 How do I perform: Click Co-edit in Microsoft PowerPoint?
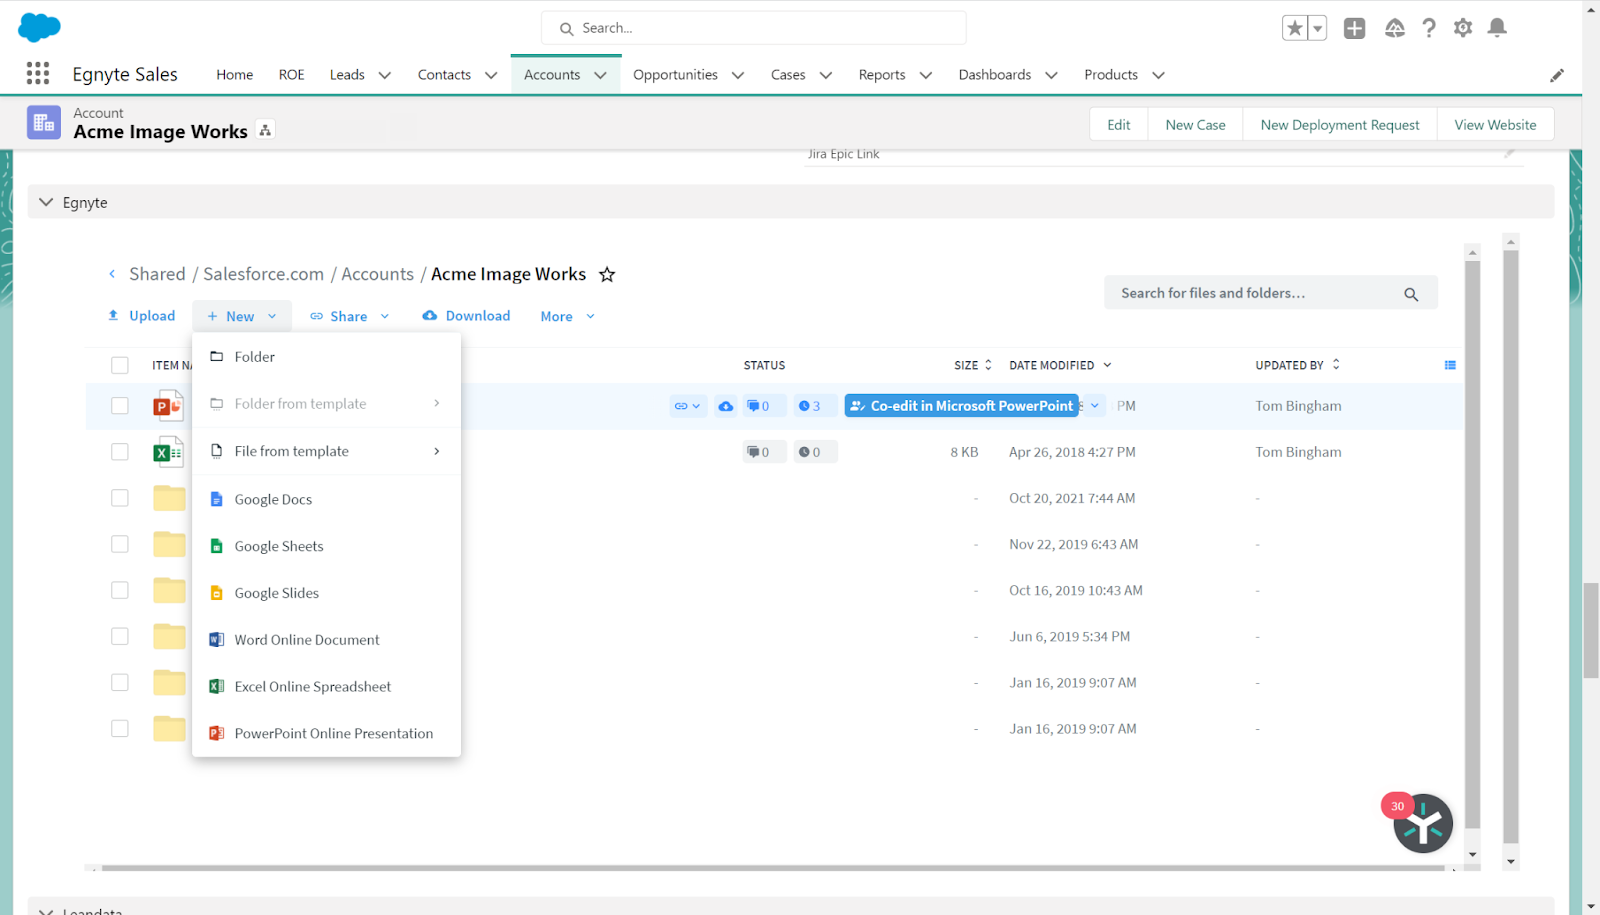[961, 406]
